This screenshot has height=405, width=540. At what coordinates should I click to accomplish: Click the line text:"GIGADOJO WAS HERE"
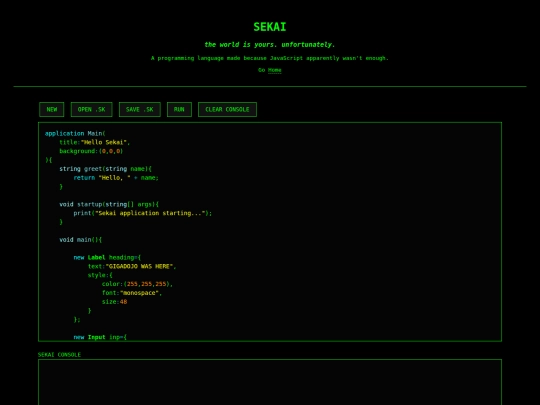tap(132, 266)
